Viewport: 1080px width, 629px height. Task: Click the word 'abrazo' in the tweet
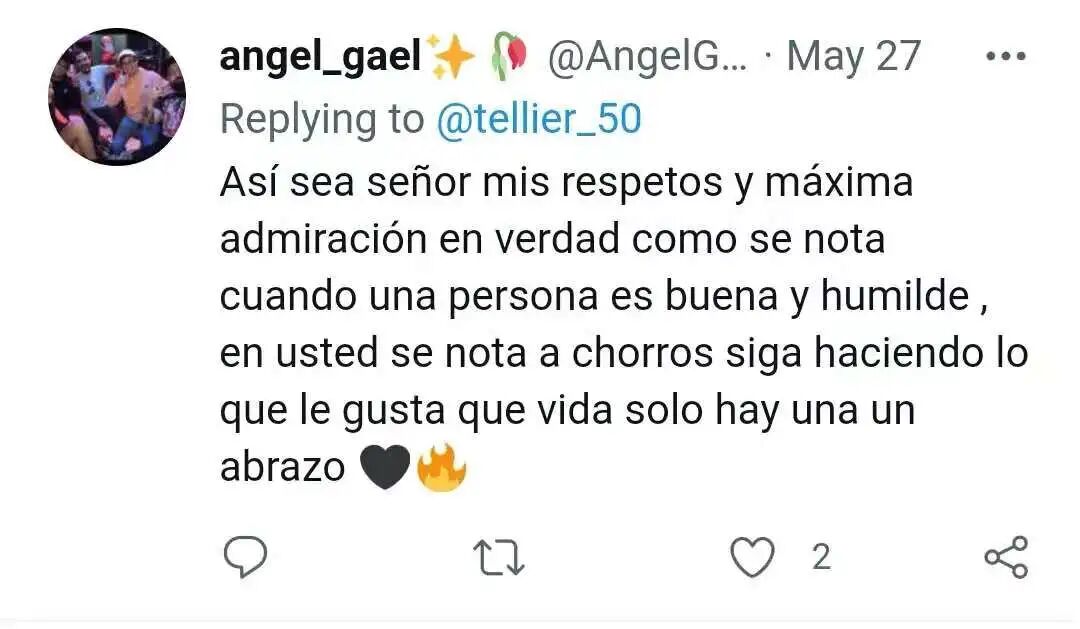pos(282,467)
